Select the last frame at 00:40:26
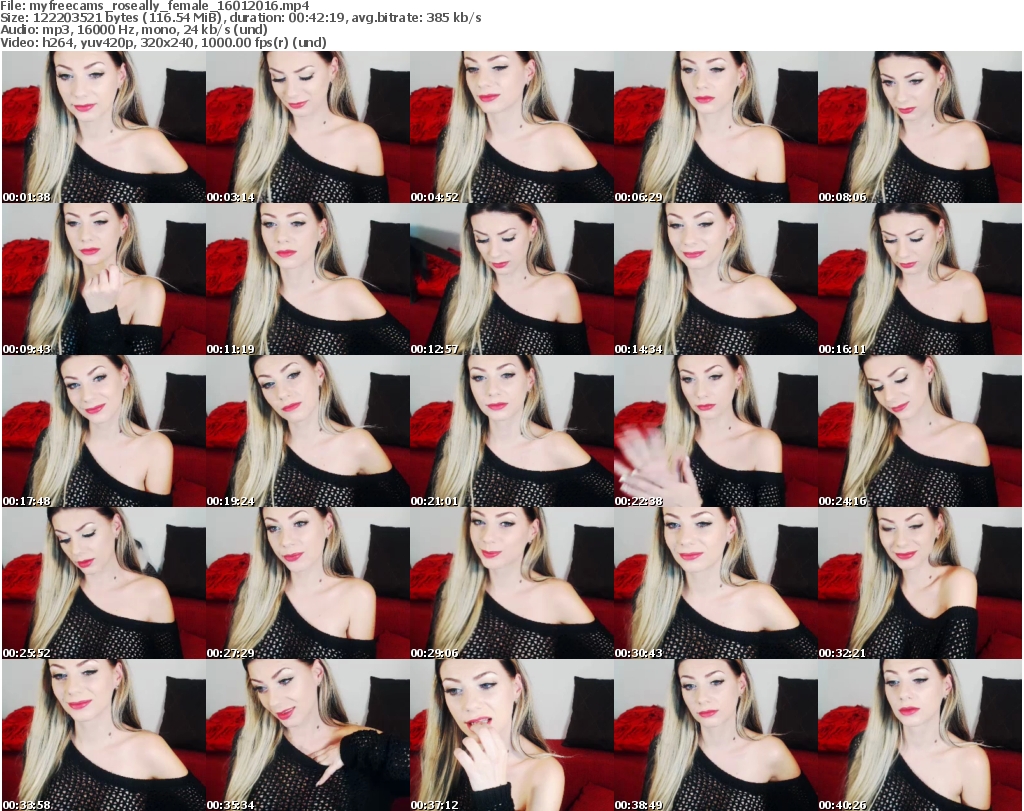 coord(920,735)
